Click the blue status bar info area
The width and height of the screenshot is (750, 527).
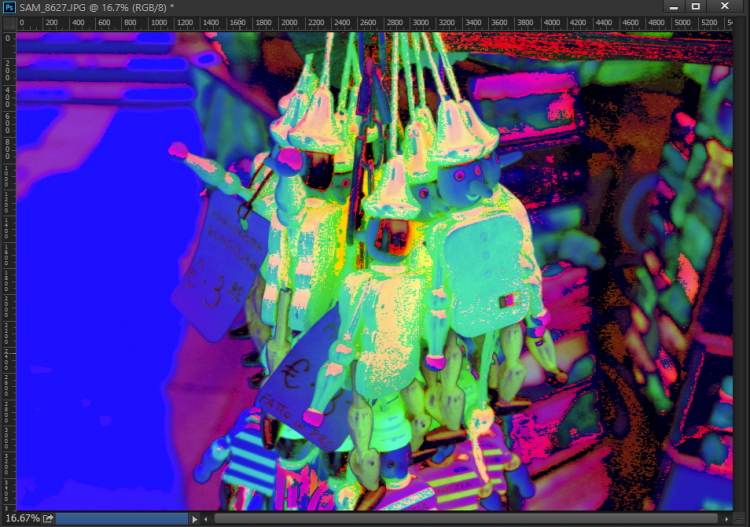coord(122,519)
